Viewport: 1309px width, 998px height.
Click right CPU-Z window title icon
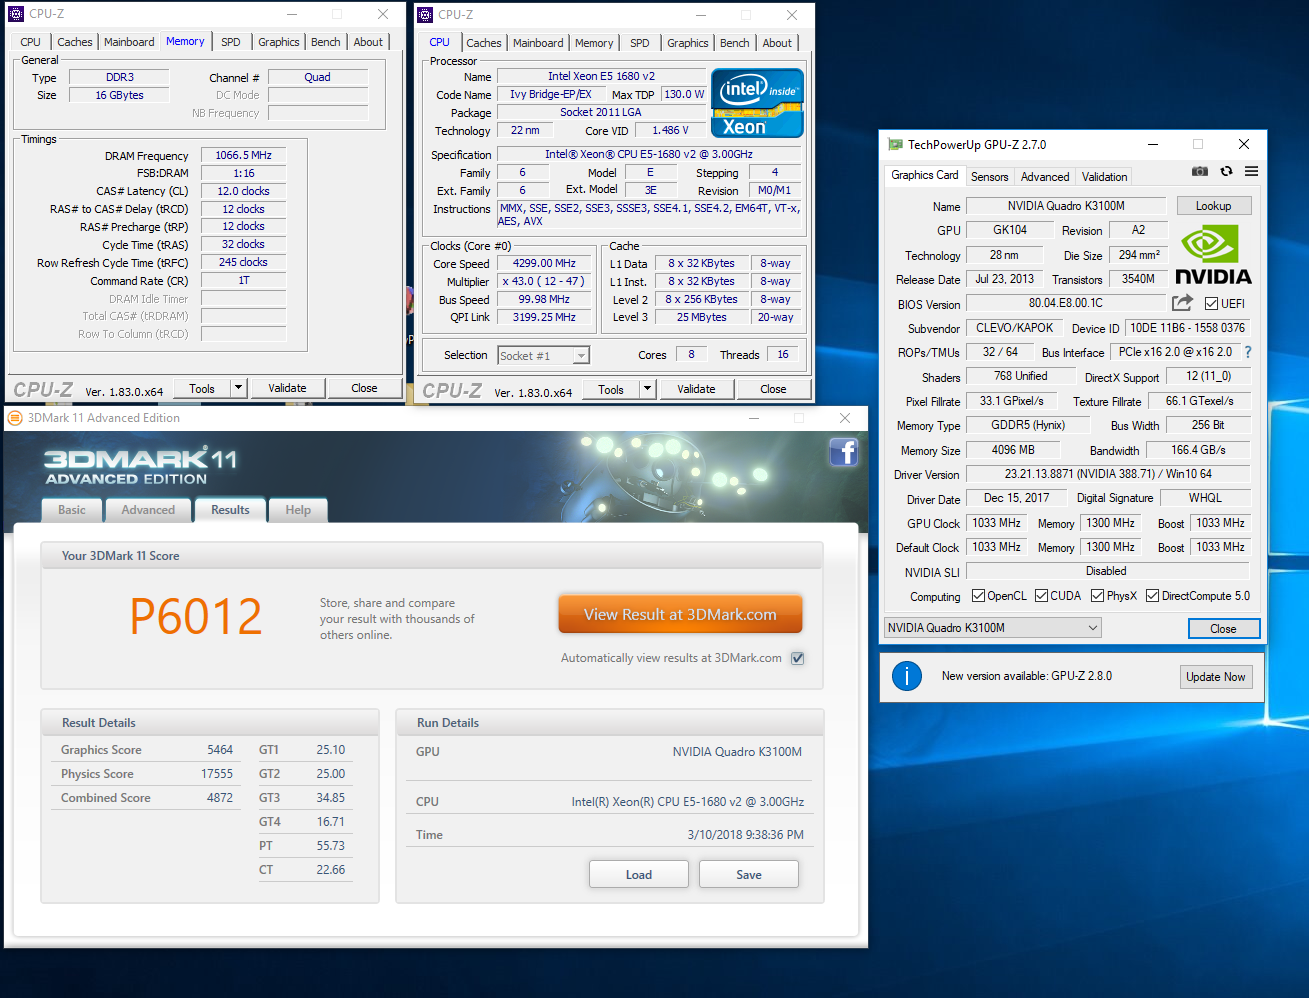click(x=425, y=14)
